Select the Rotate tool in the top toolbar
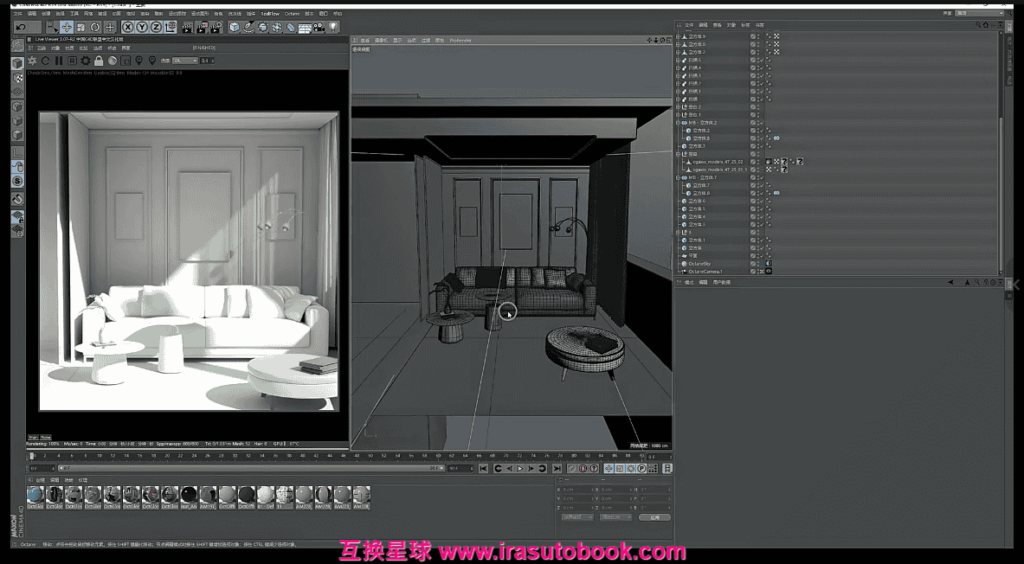 click(x=98, y=27)
